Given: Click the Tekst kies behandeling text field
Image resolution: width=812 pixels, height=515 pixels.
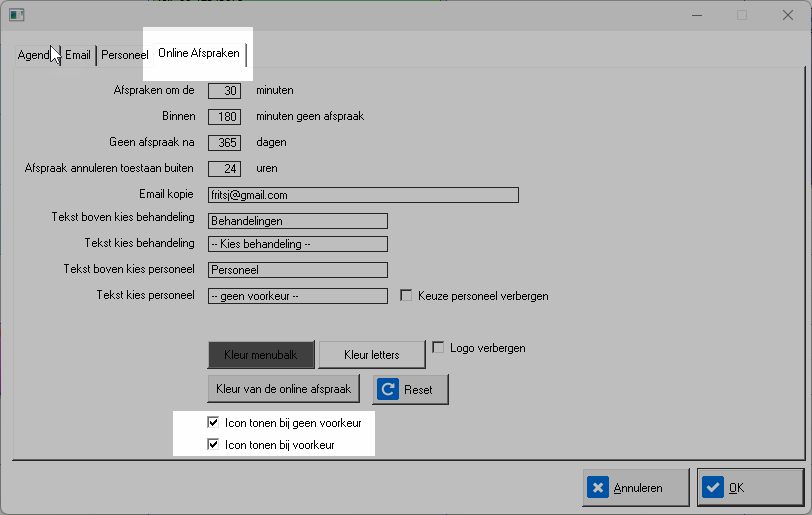Looking at the screenshot, I should point(297,244).
